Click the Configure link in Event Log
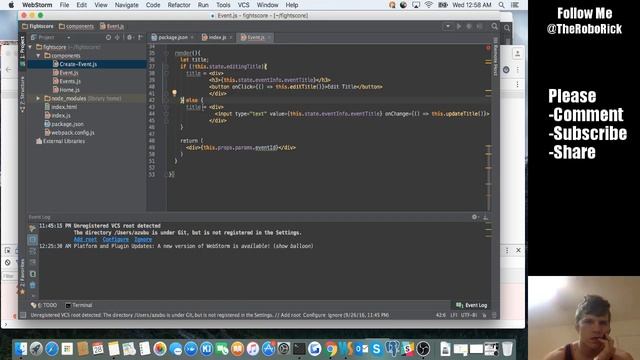This screenshot has width=640, height=360. 116,240
